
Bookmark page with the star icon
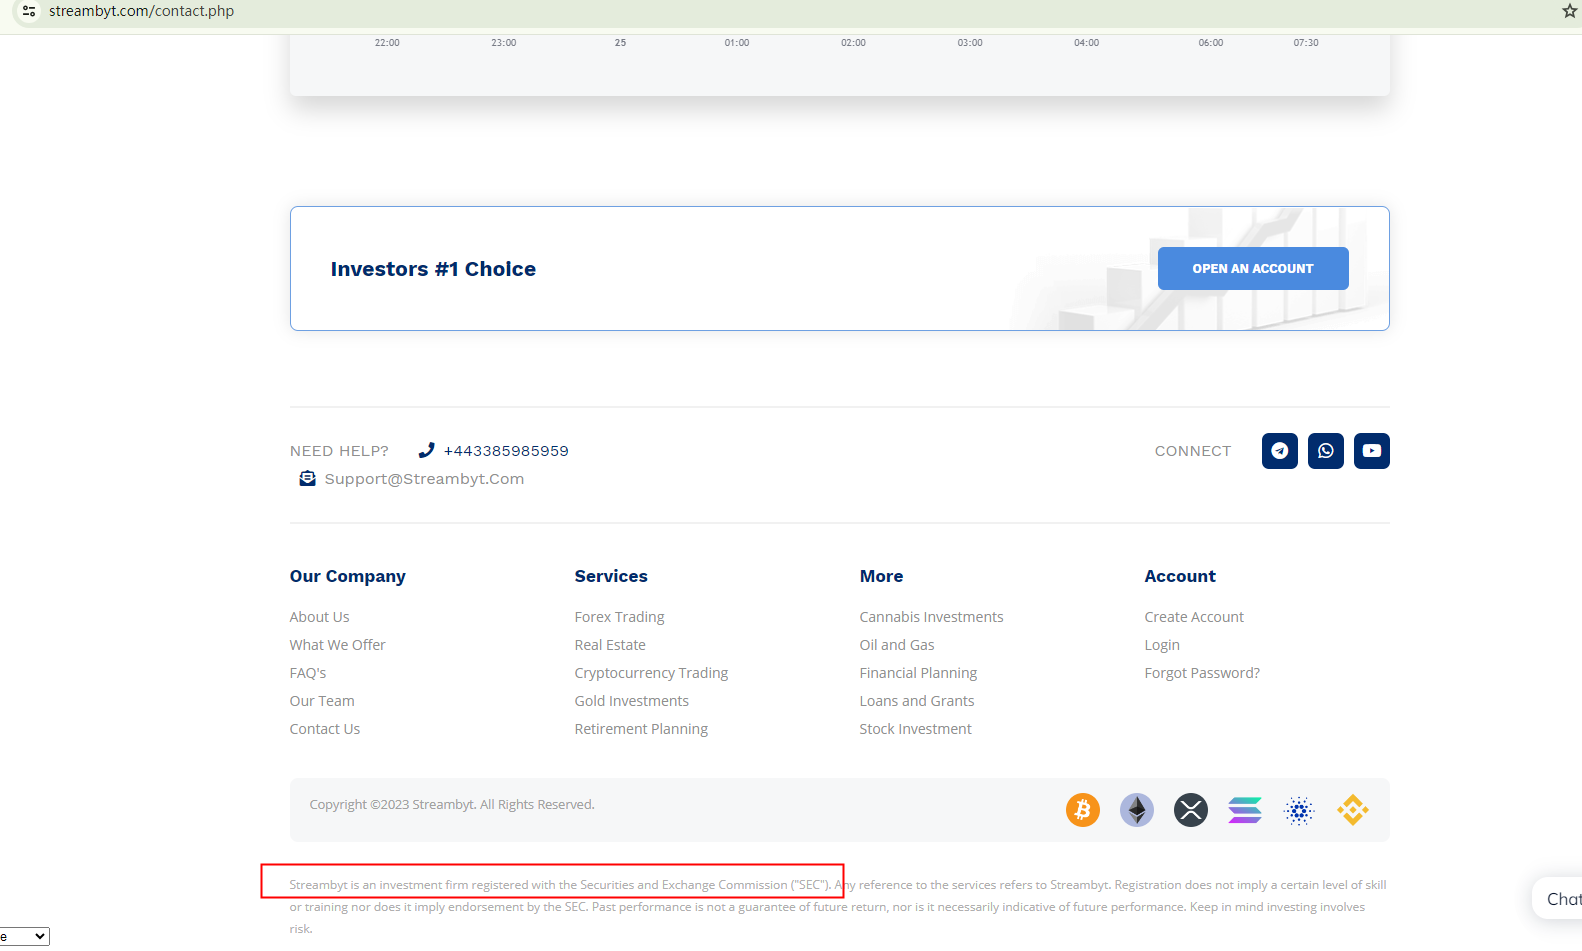click(x=1569, y=11)
